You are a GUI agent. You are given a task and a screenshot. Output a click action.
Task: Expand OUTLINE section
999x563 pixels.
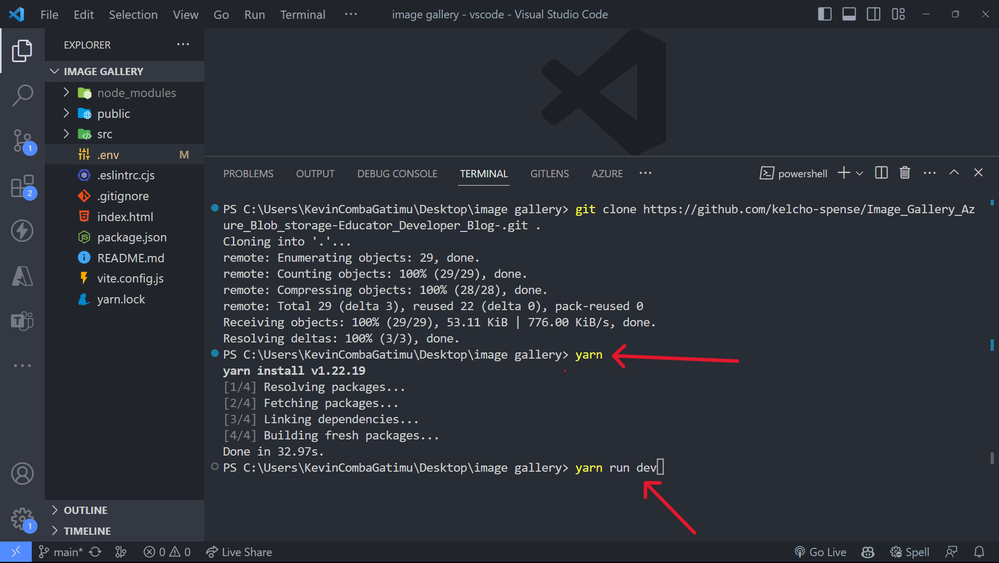pyautogui.click(x=125, y=510)
